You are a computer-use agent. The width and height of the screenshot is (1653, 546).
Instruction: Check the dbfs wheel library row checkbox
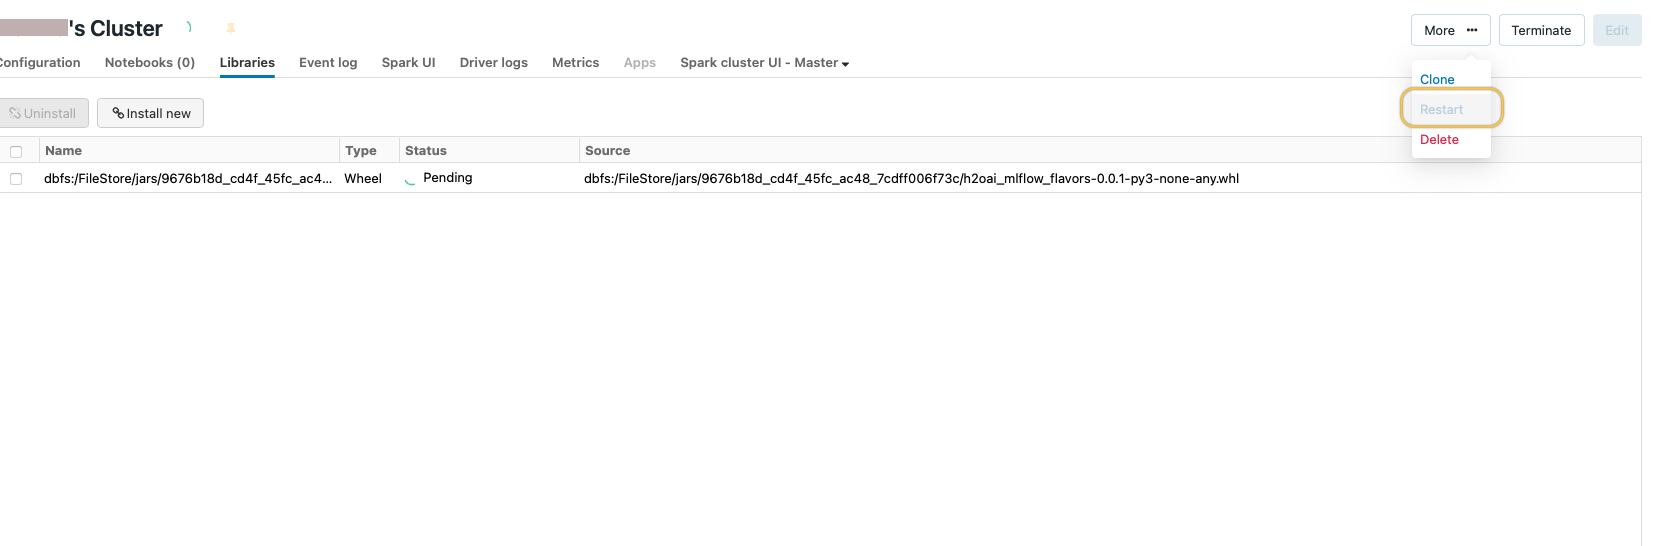[x=16, y=179]
